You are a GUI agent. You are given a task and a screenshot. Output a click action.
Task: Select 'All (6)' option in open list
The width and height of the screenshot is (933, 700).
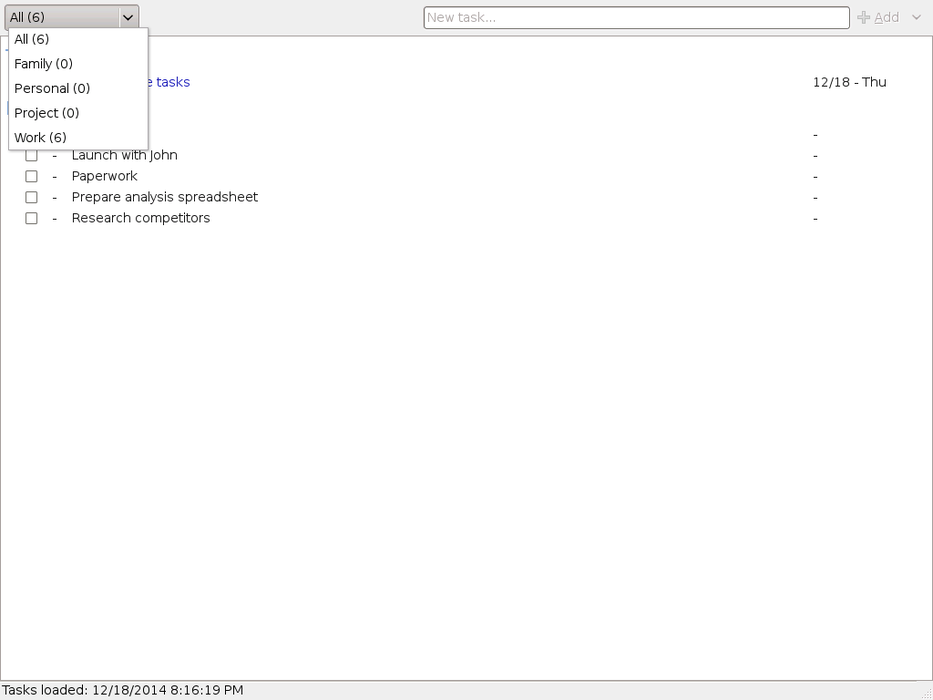coord(32,40)
